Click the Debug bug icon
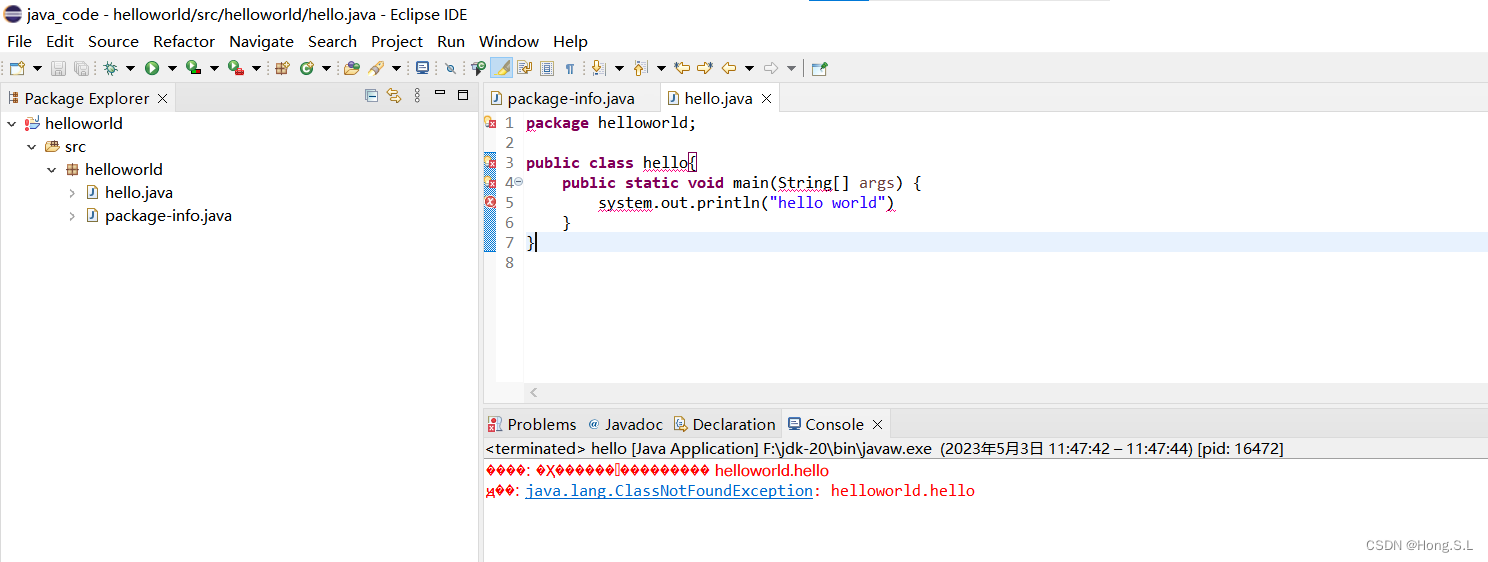This screenshot has height=562, width=1488. pos(110,68)
